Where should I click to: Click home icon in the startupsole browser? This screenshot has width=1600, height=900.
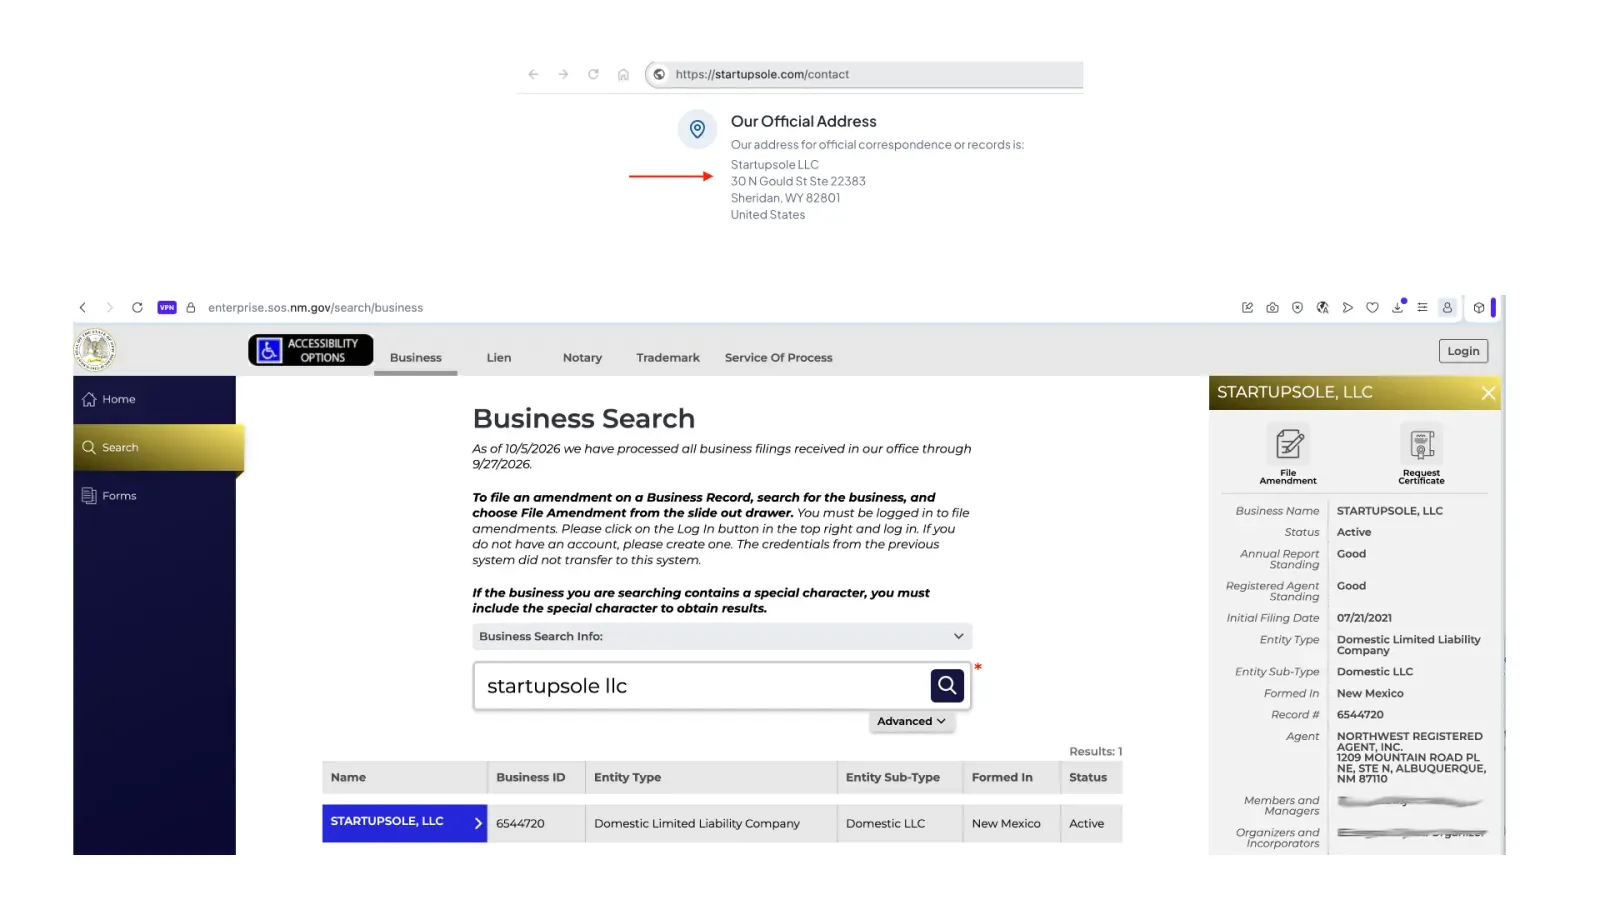tap(623, 74)
